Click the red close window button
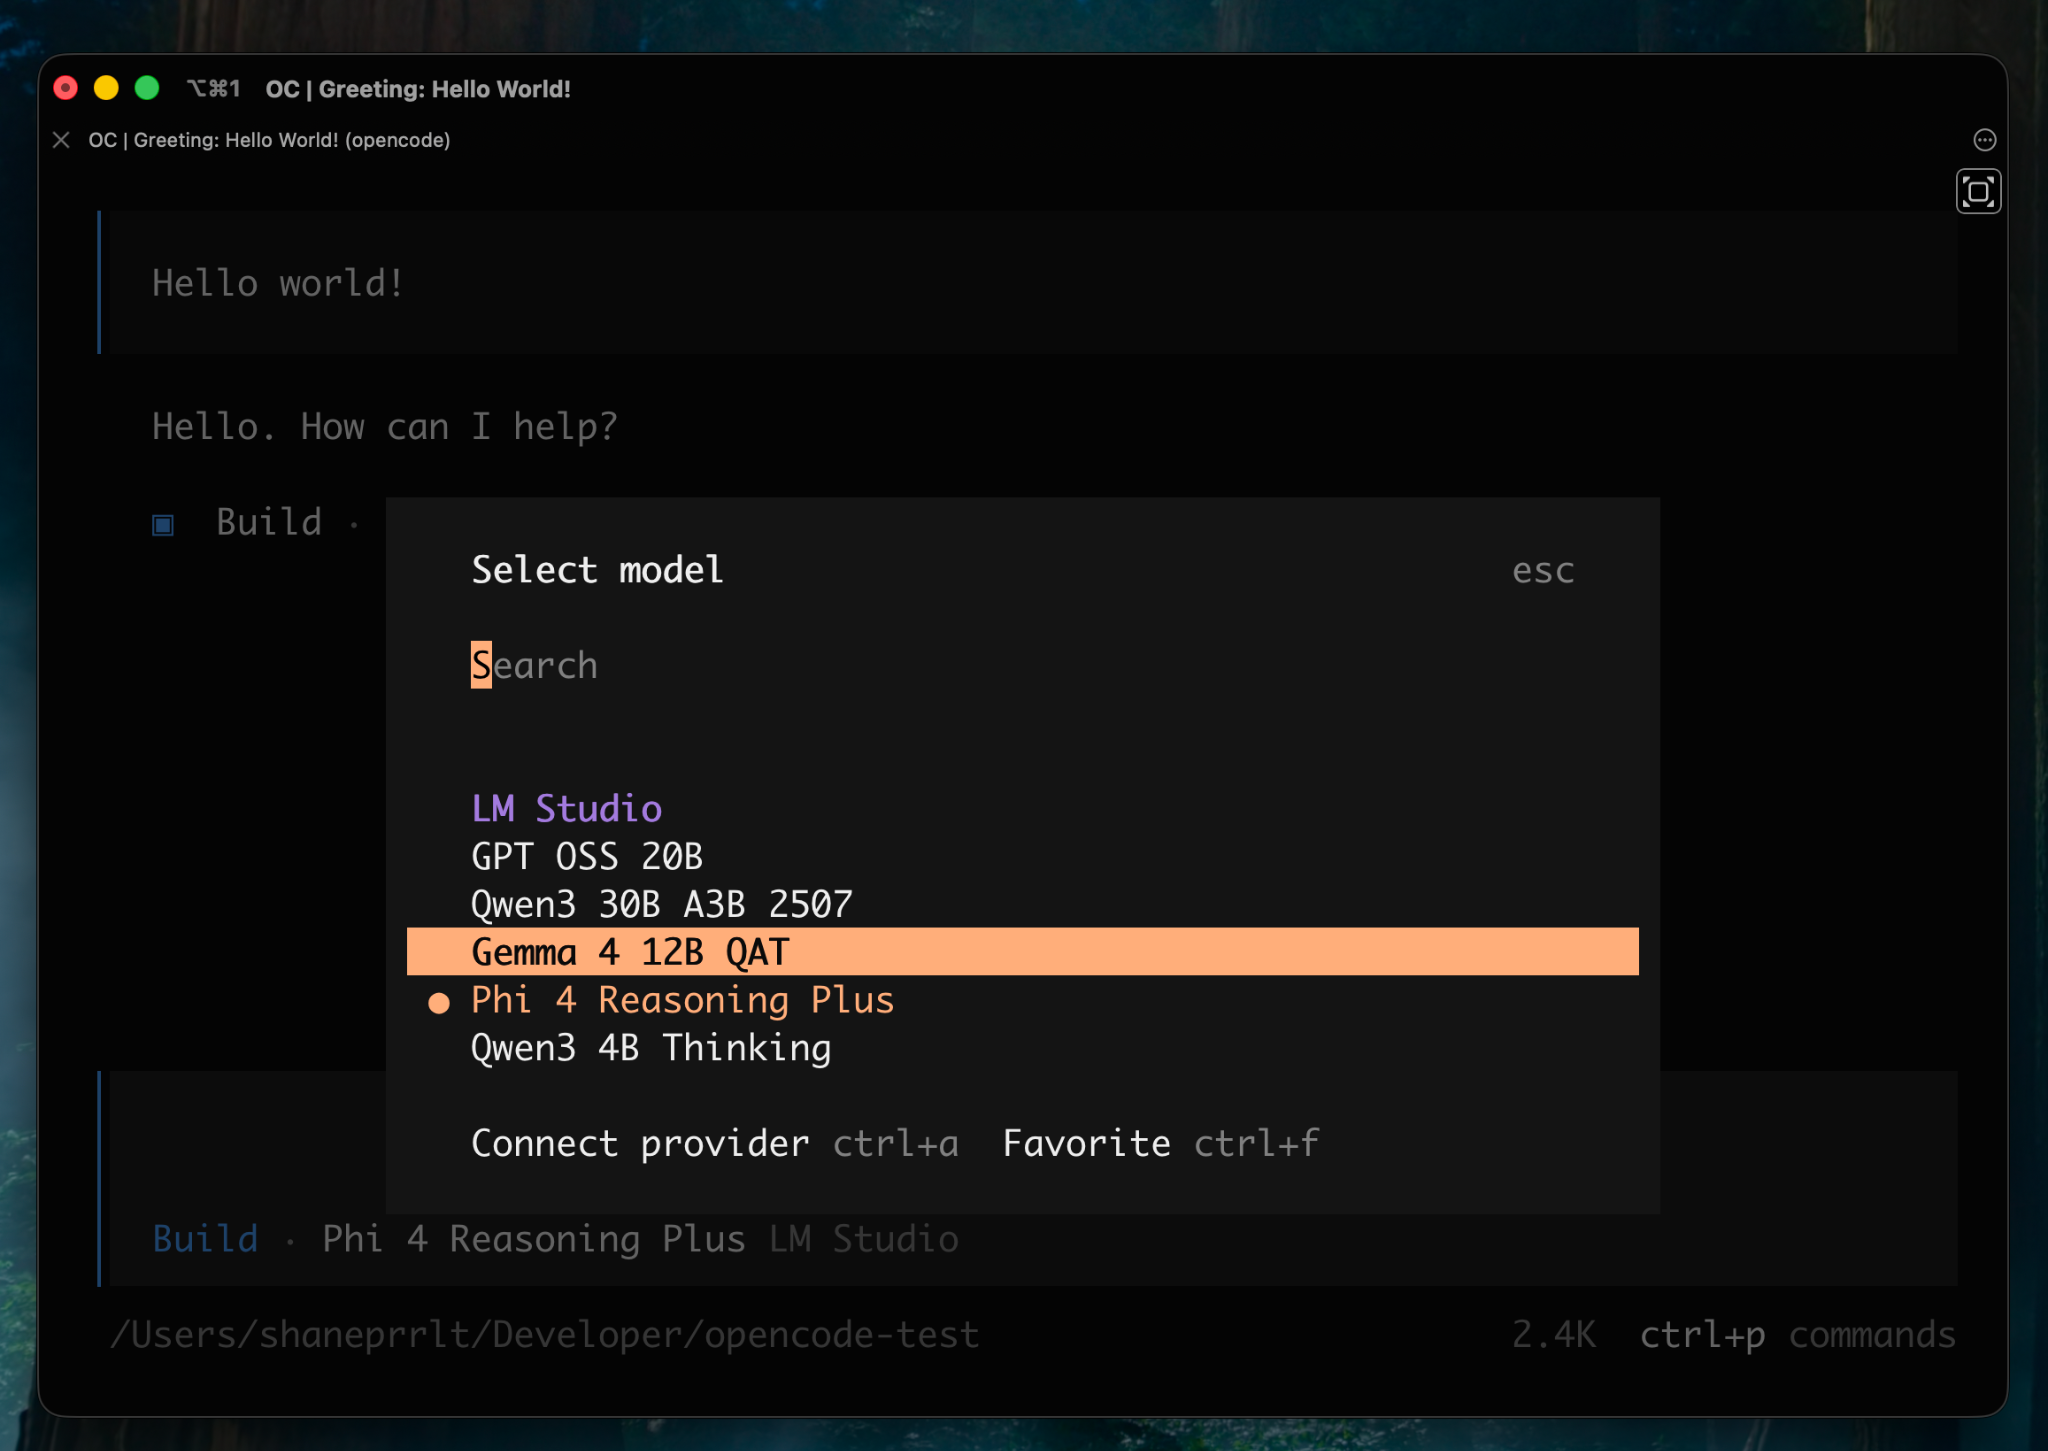This screenshot has height=1451, width=2048. pos(65,88)
